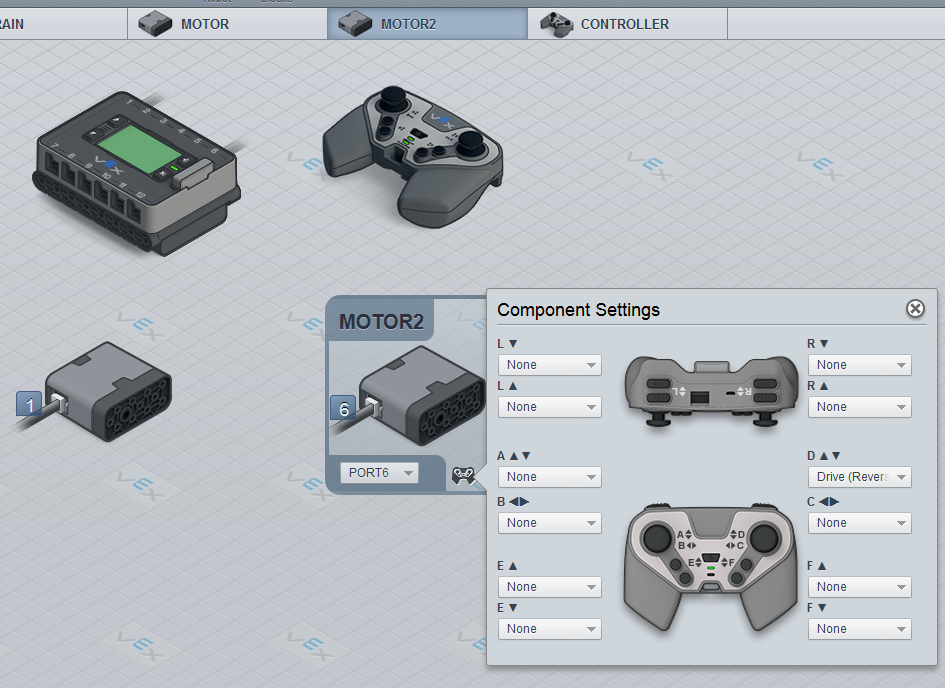
Task: Click the CONTROLLER gamepad icon
Action: 556,23
